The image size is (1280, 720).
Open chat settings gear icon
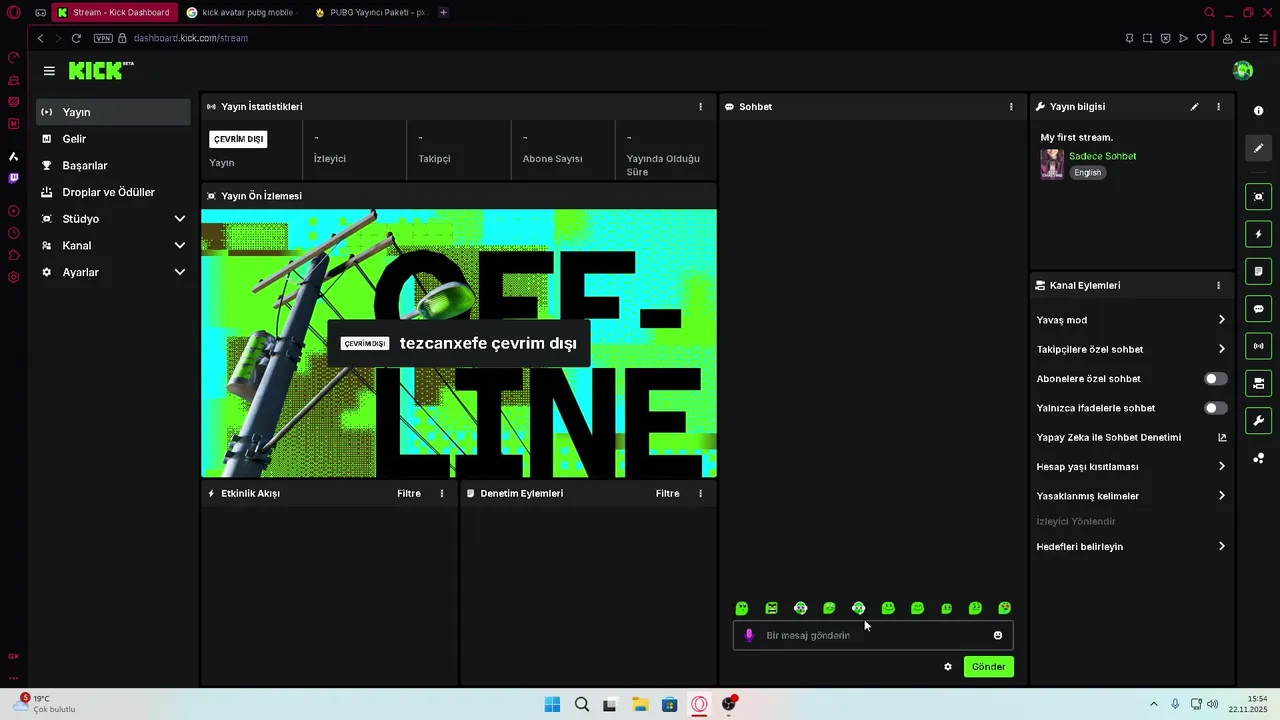948,667
